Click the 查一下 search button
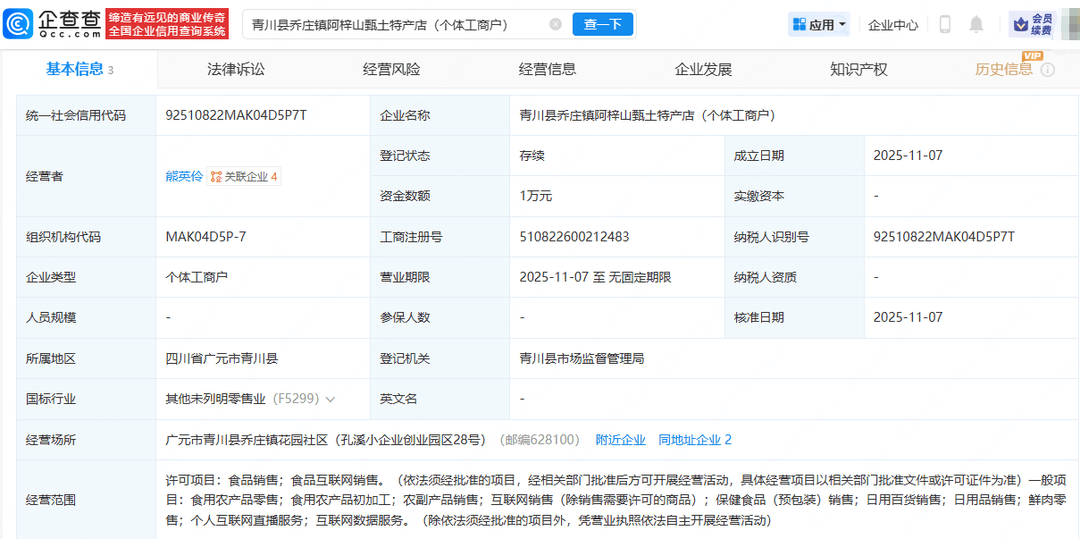The height and width of the screenshot is (539, 1080). tap(603, 25)
